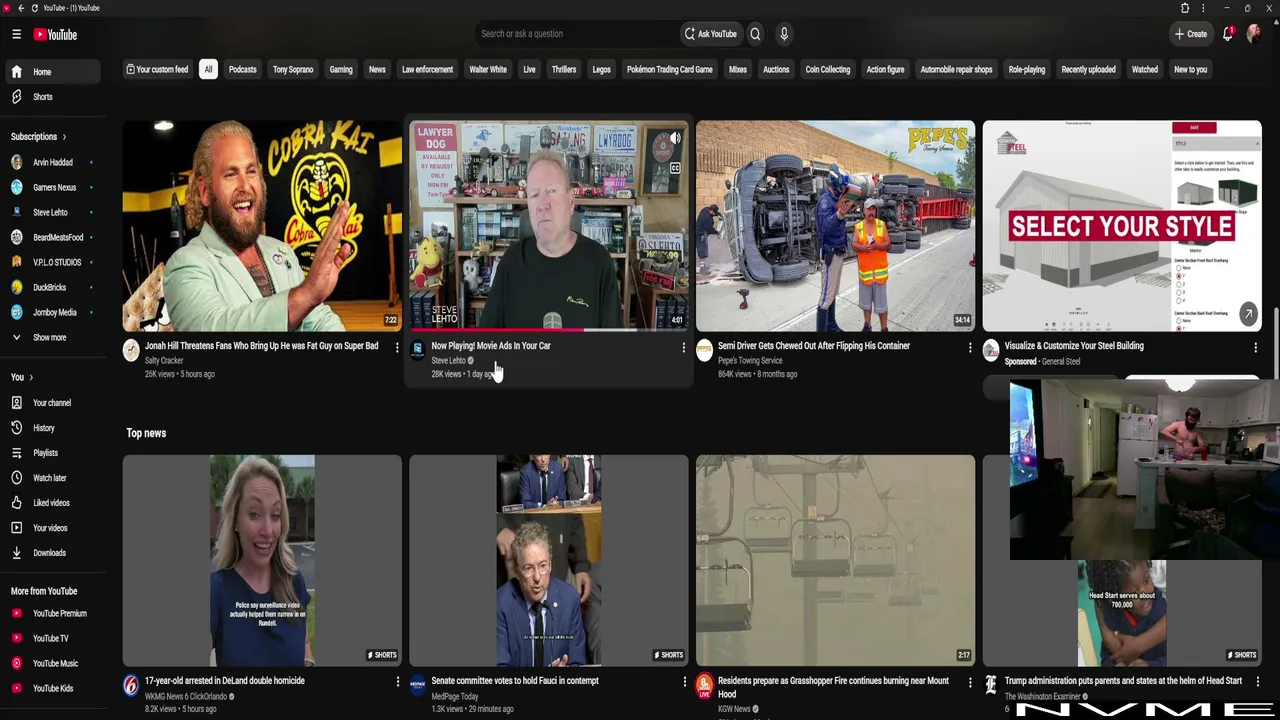Image resolution: width=1280 pixels, height=720 pixels.
Task: Click Pepe's Towing Service channel avatar
Action: point(704,350)
